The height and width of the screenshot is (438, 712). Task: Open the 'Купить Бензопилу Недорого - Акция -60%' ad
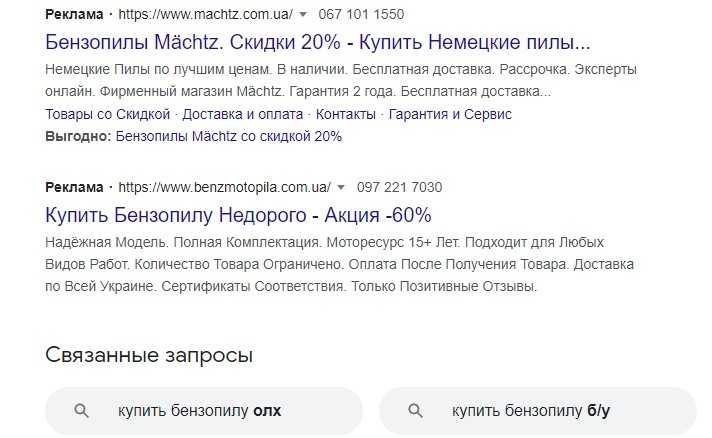pos(238,215)
